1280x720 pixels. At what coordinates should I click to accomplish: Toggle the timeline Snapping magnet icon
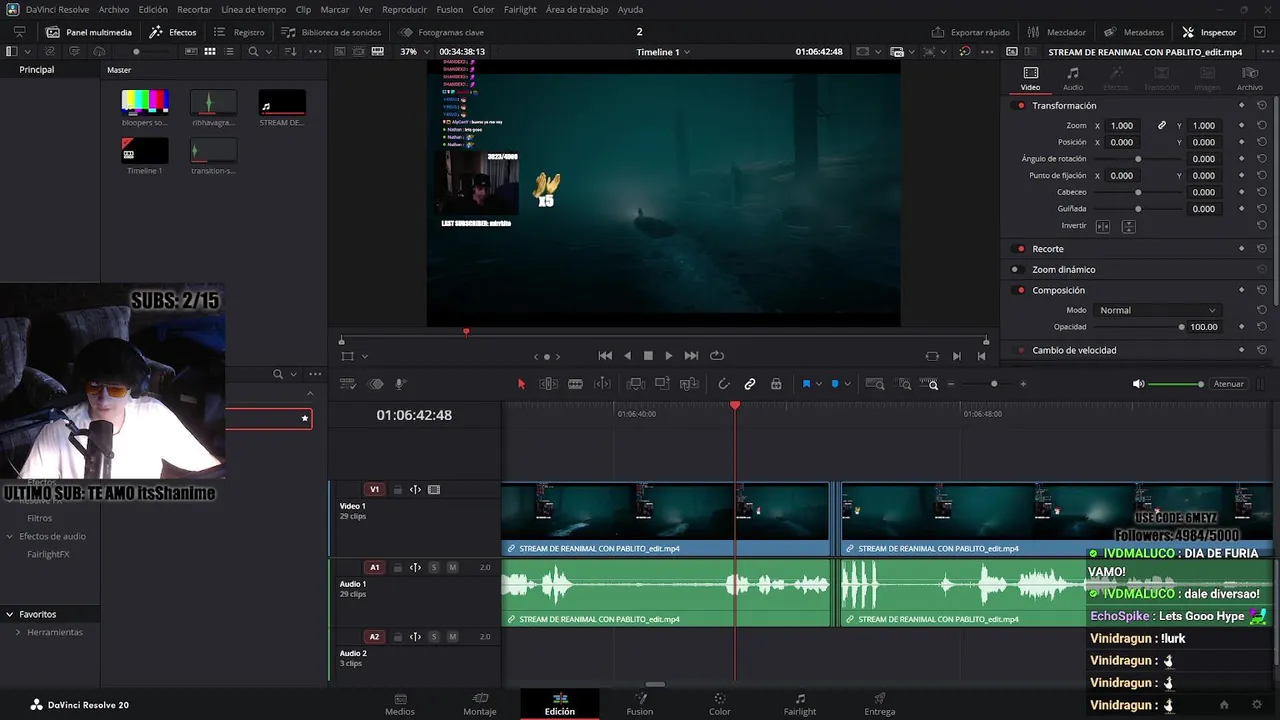point(724,384)
